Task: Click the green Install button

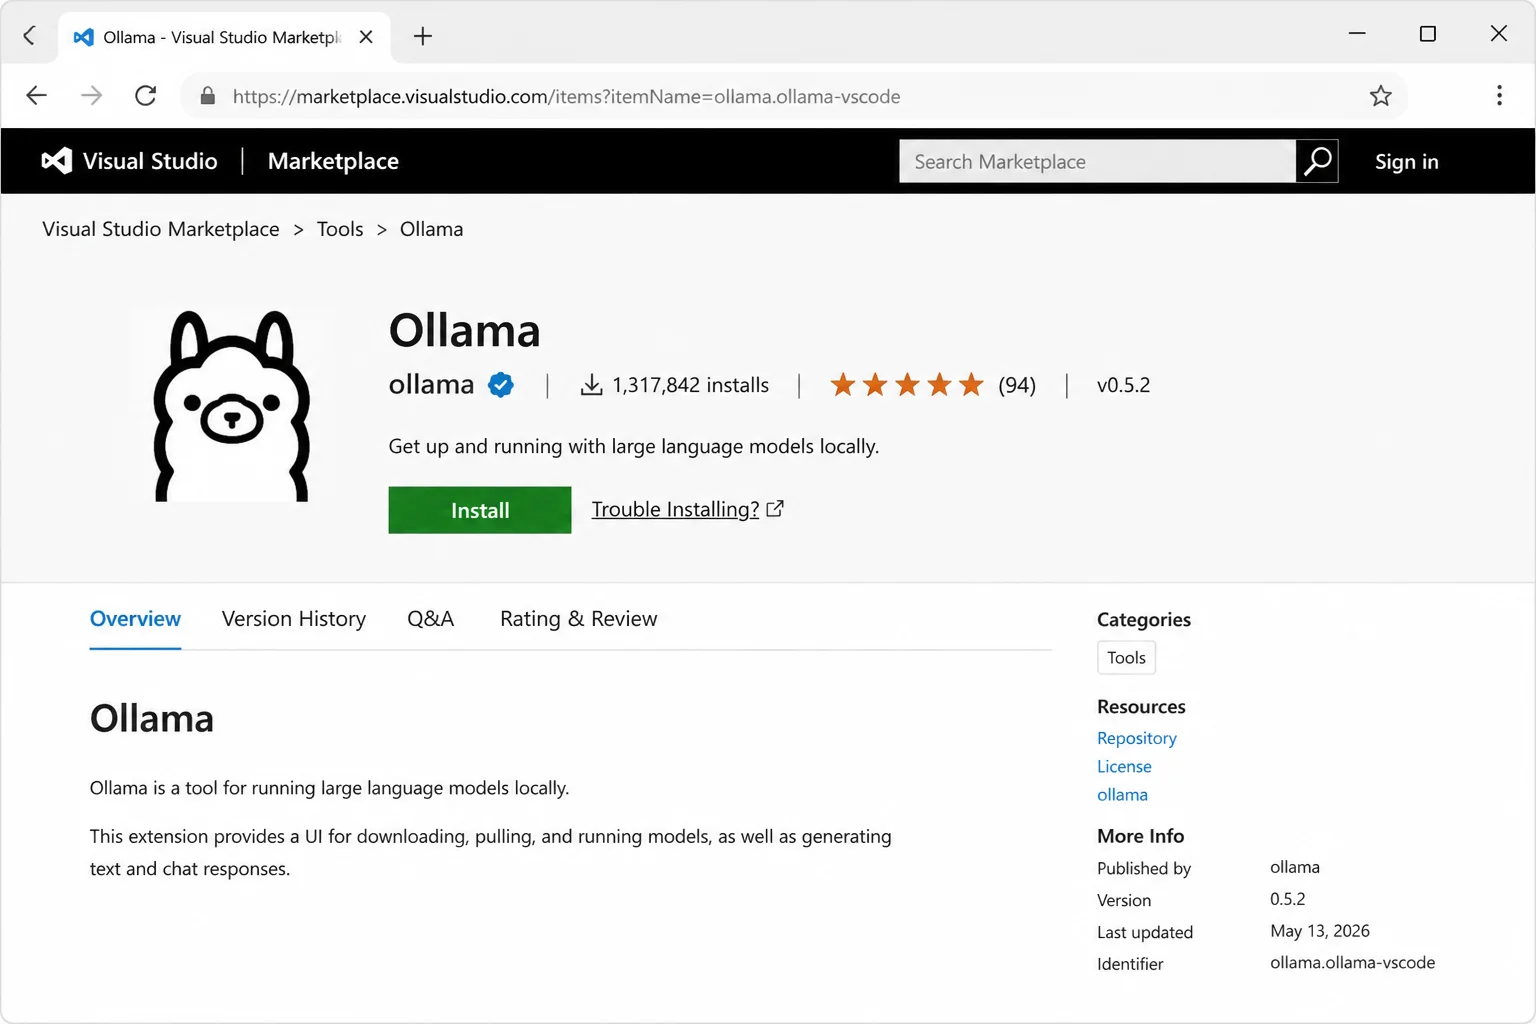Action: point(480,510)
